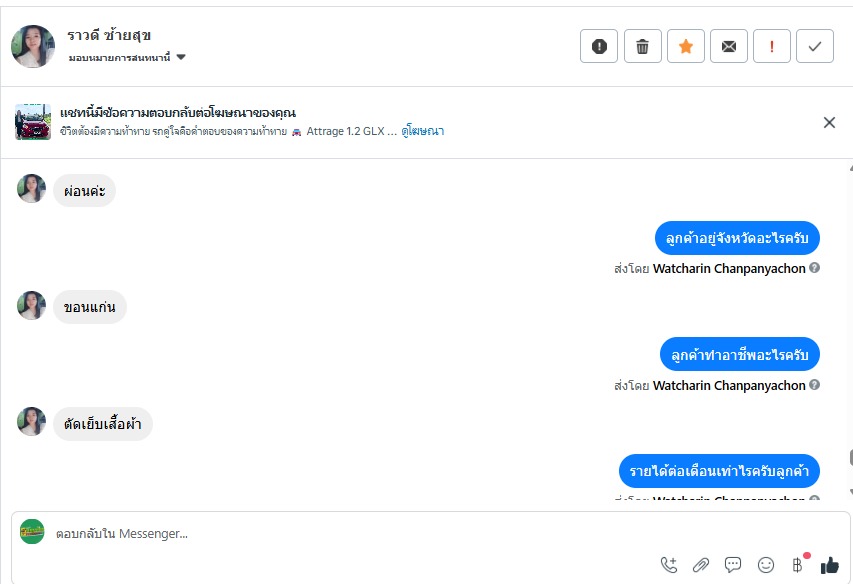This screenshot has width=853, height=584.
Task: Click the baht payment request icon
Action: (x=798, y=565)
